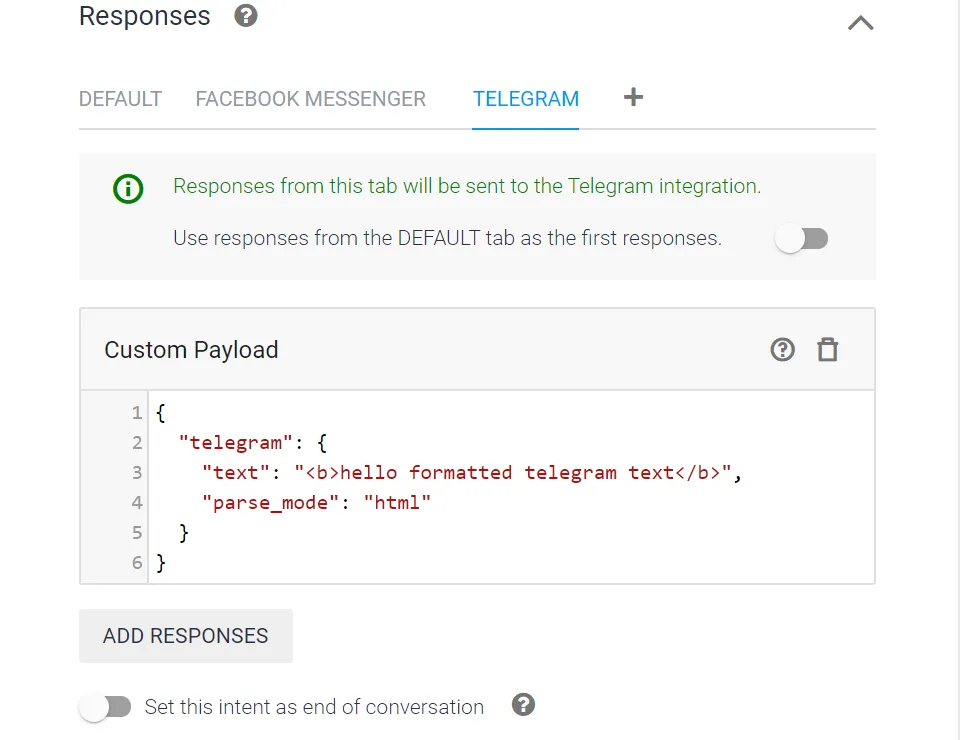This screenshot has height=740, width=964.
Task: Click the closing brace on line 6
Action: coord(161,563)
